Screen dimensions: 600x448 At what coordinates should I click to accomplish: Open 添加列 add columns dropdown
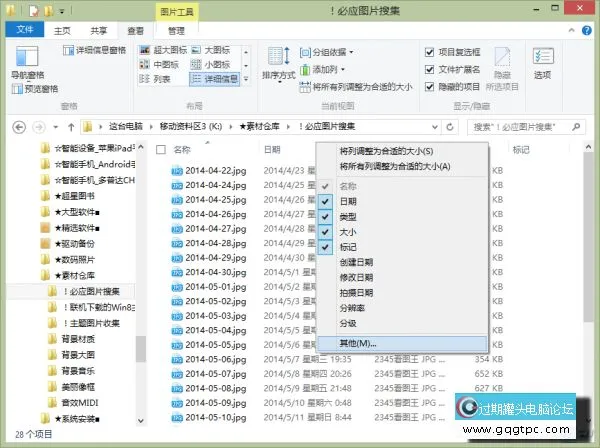(323, 70)
